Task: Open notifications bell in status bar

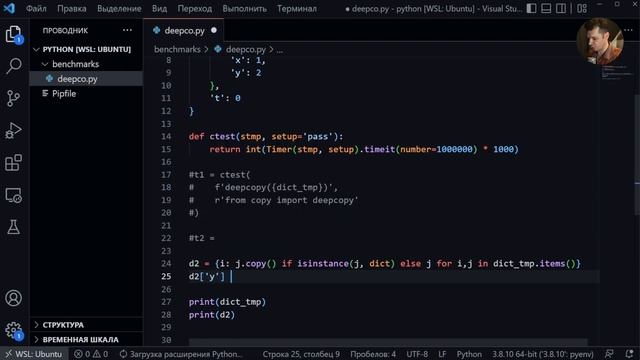Action: pyautogui.click(x=629, y=354)
